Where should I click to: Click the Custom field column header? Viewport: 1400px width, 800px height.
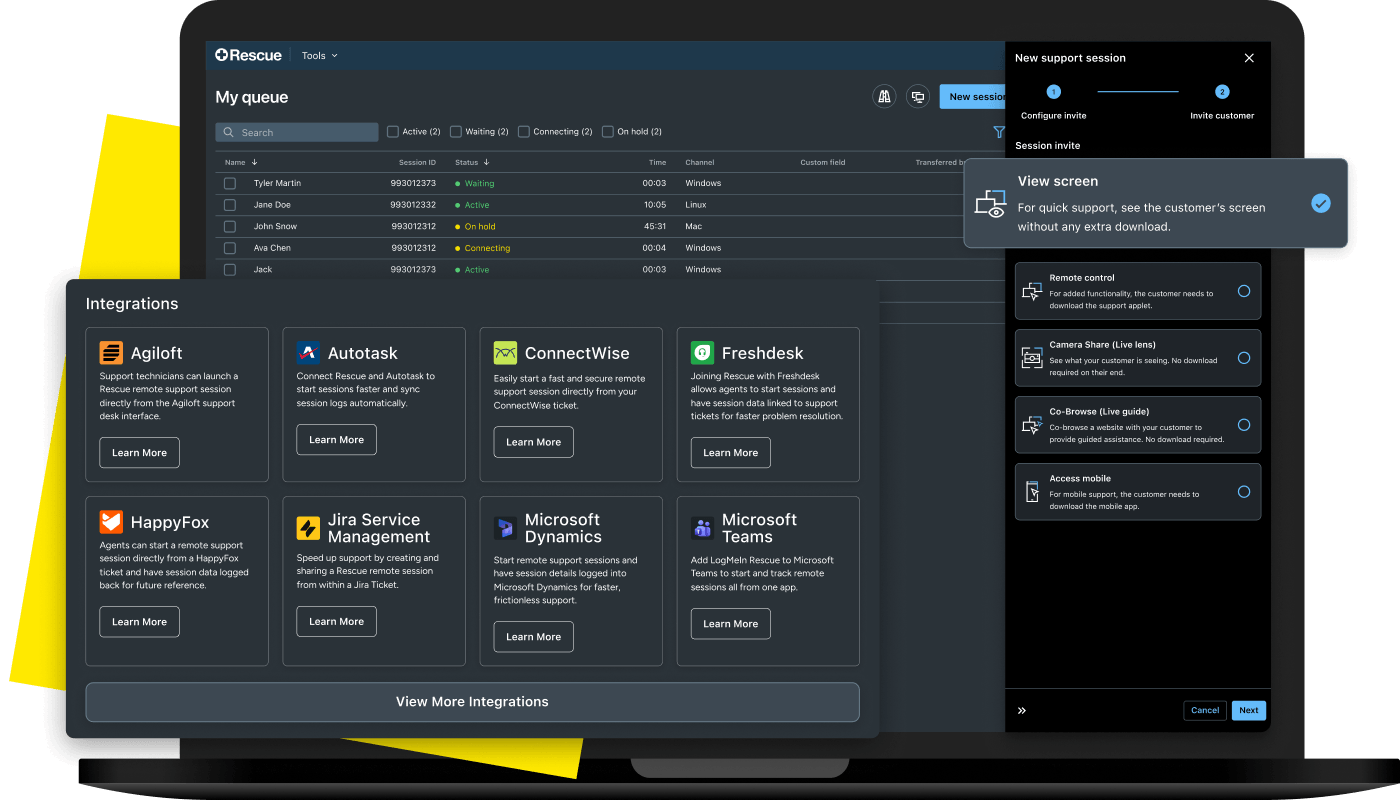point(823,162)
